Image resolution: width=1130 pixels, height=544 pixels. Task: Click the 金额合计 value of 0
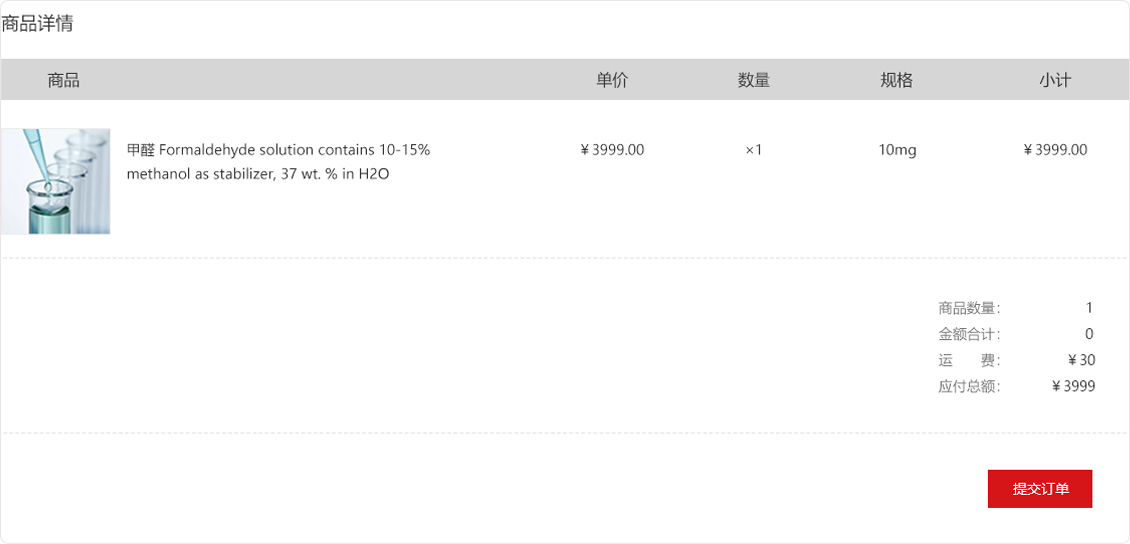(1089, 334)
